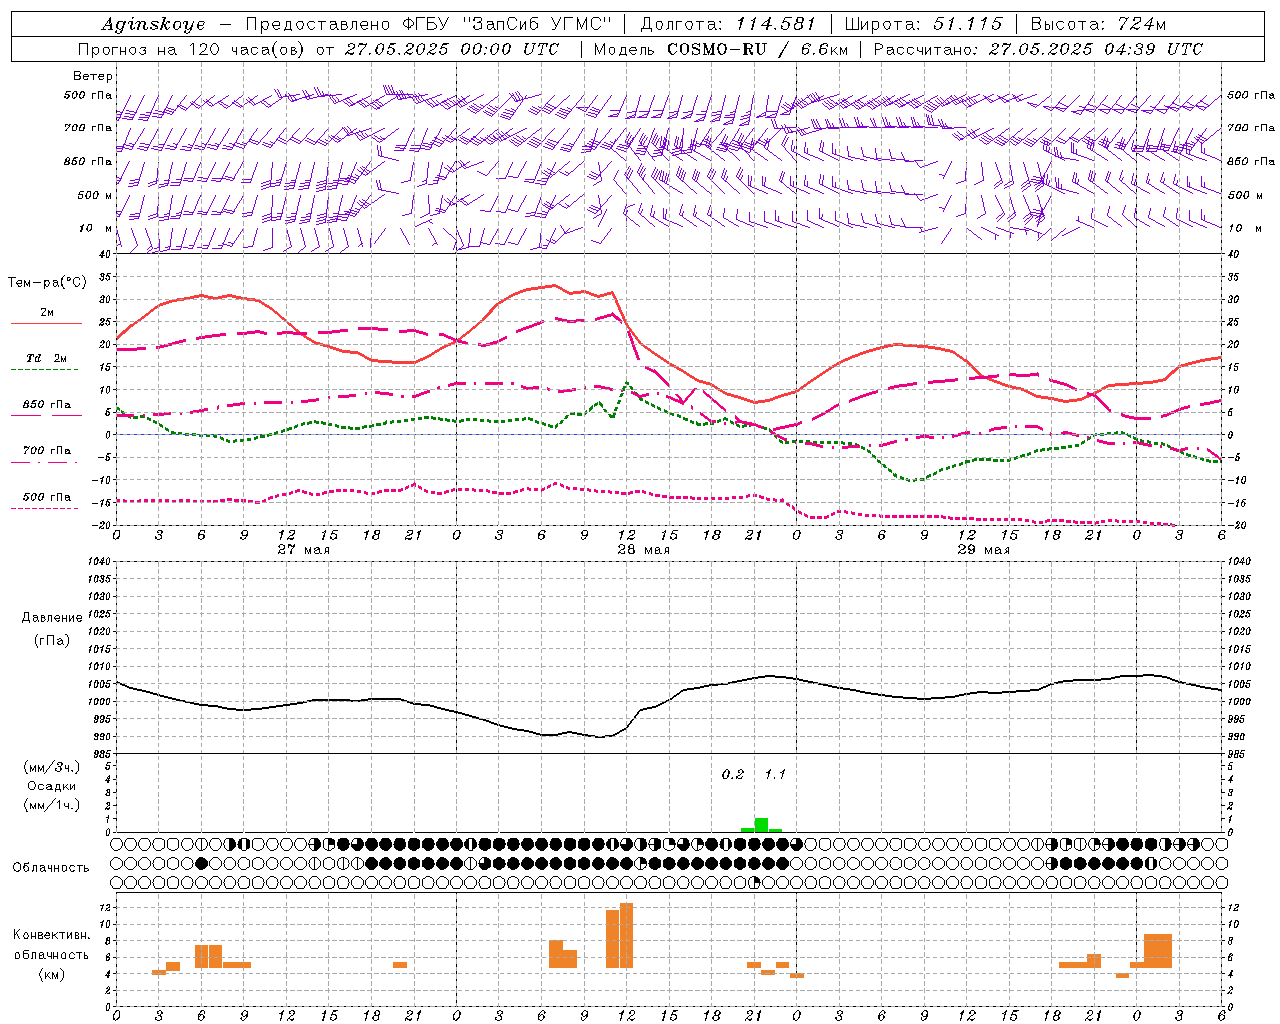Image resolution: width=1280 pixels, height=1024 pixels.
Task: Click the "0.2" precipitation amount
Action: [x=733, y=774]
